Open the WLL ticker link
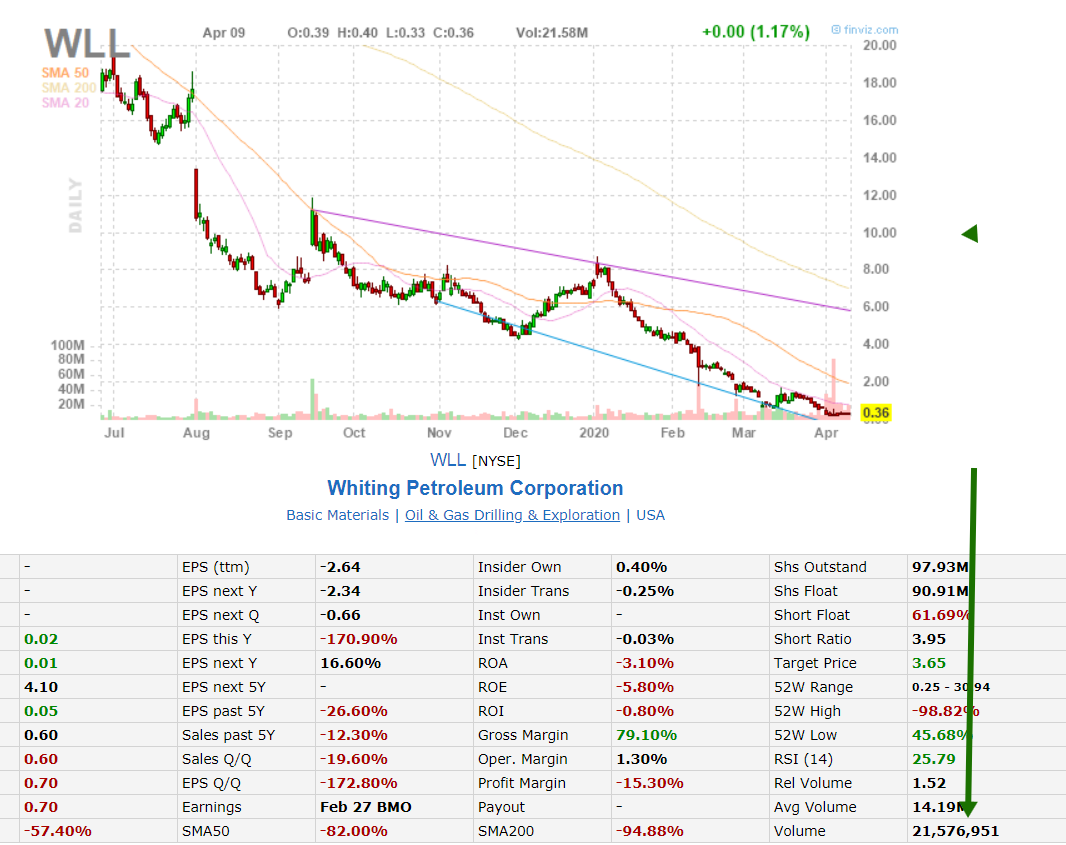The width and height of the screenshot is (1066, 845). (x=448, y=460)
